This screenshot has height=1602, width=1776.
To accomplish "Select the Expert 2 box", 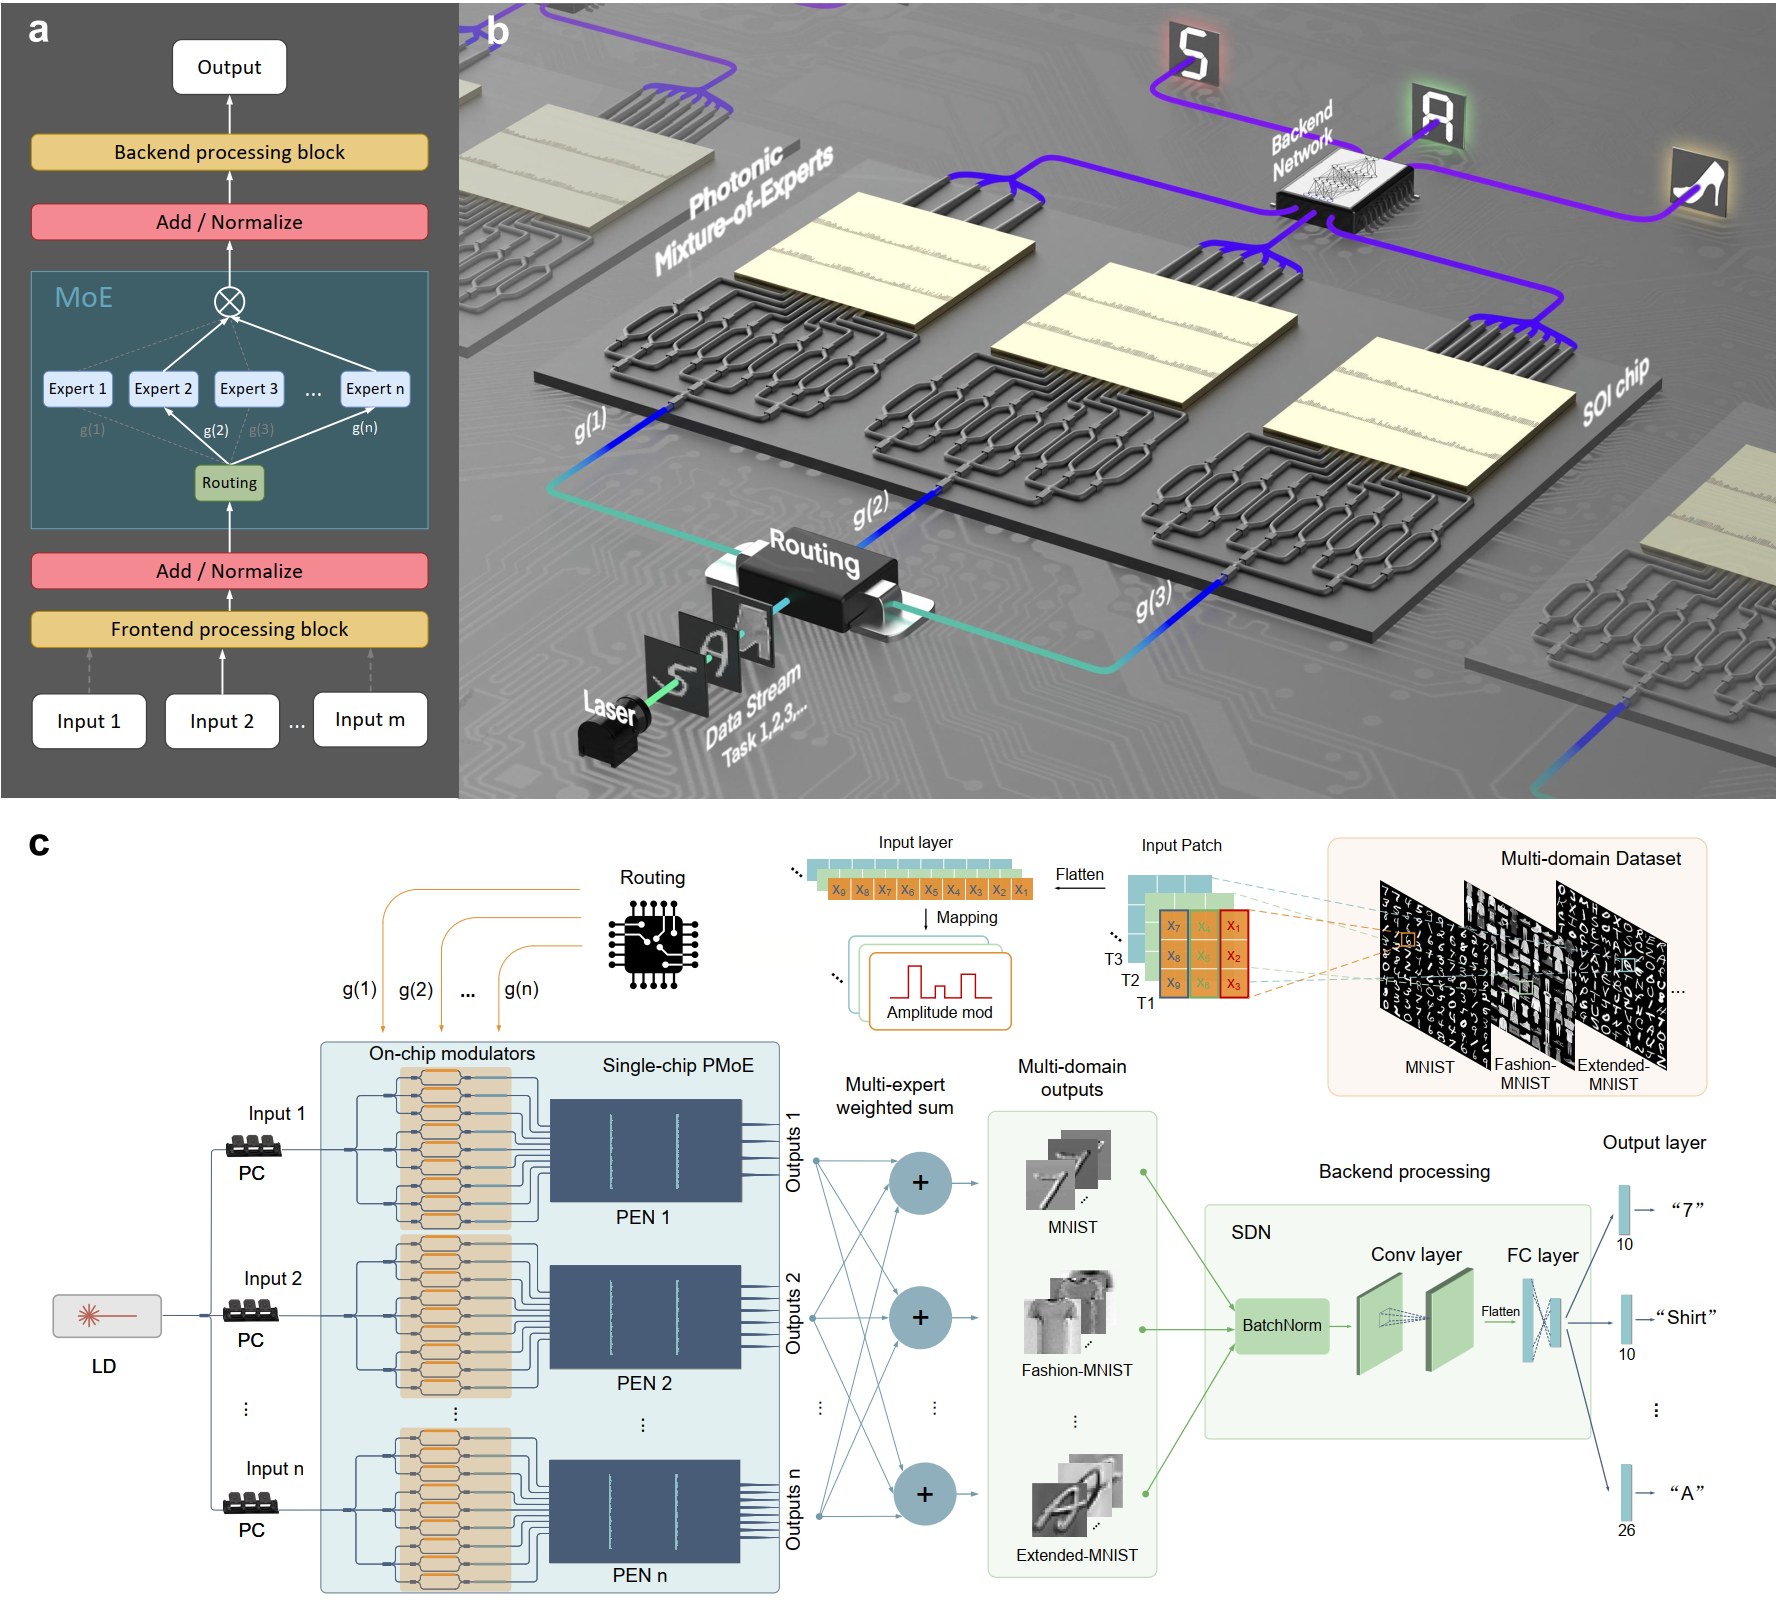I will [163, 389].
